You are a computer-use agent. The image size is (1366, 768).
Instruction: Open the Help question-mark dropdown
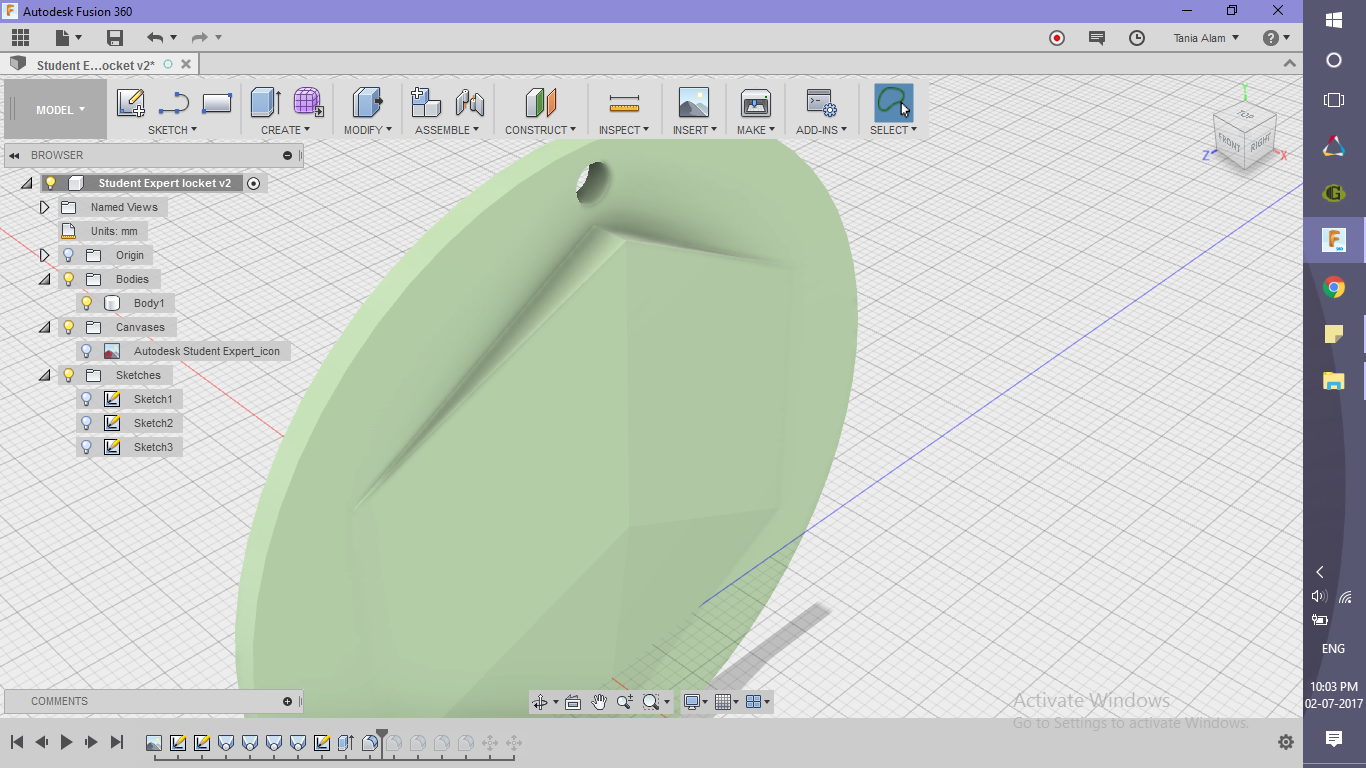coord(1276,38)
